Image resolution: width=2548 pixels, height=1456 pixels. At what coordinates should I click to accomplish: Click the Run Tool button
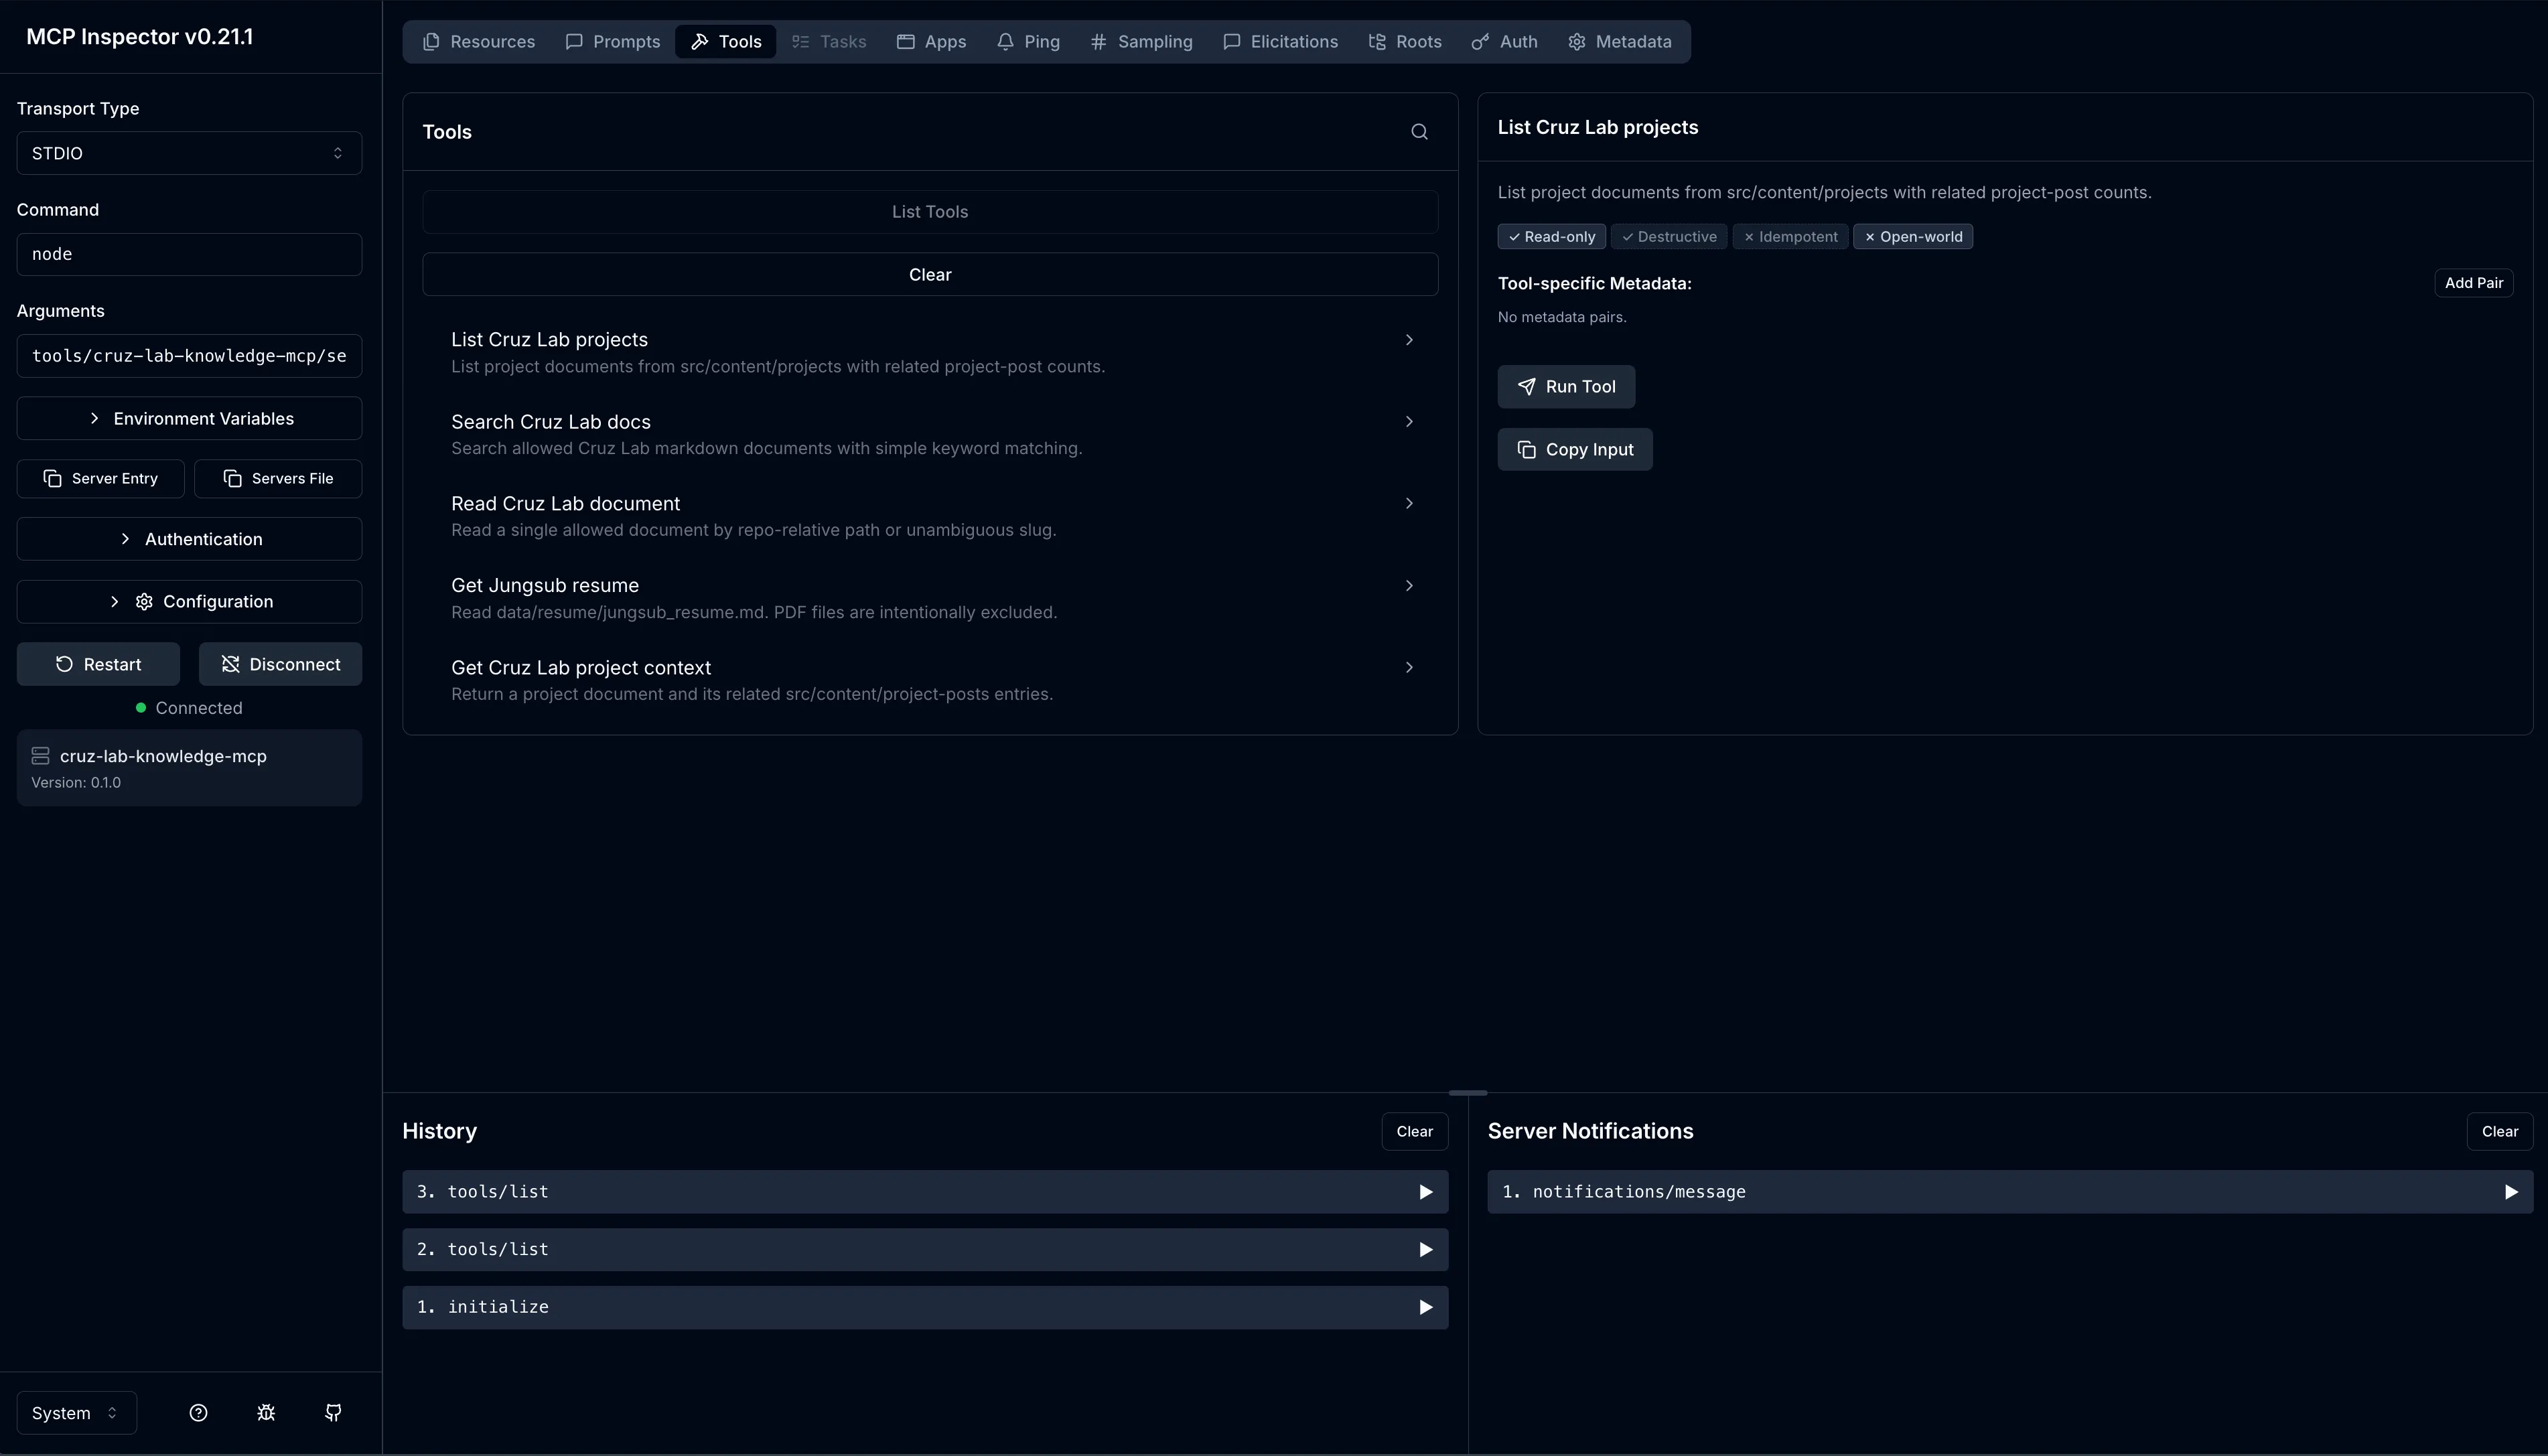1566,387
